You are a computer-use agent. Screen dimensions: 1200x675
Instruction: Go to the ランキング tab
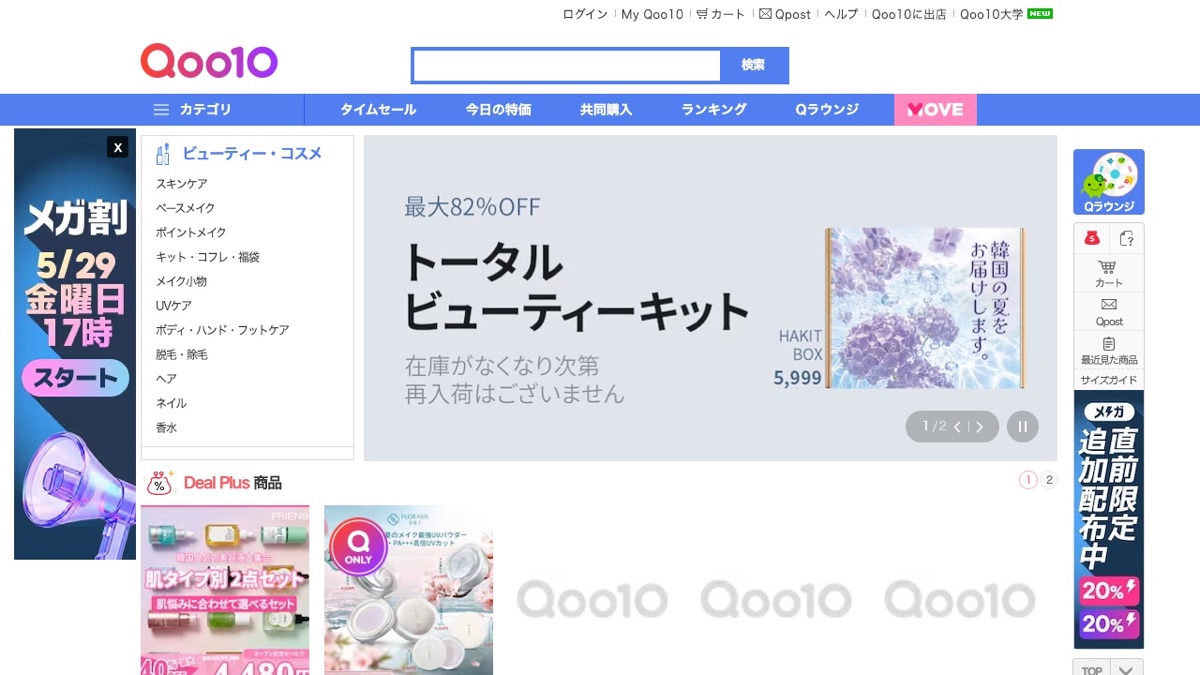(x=714, y=110)
